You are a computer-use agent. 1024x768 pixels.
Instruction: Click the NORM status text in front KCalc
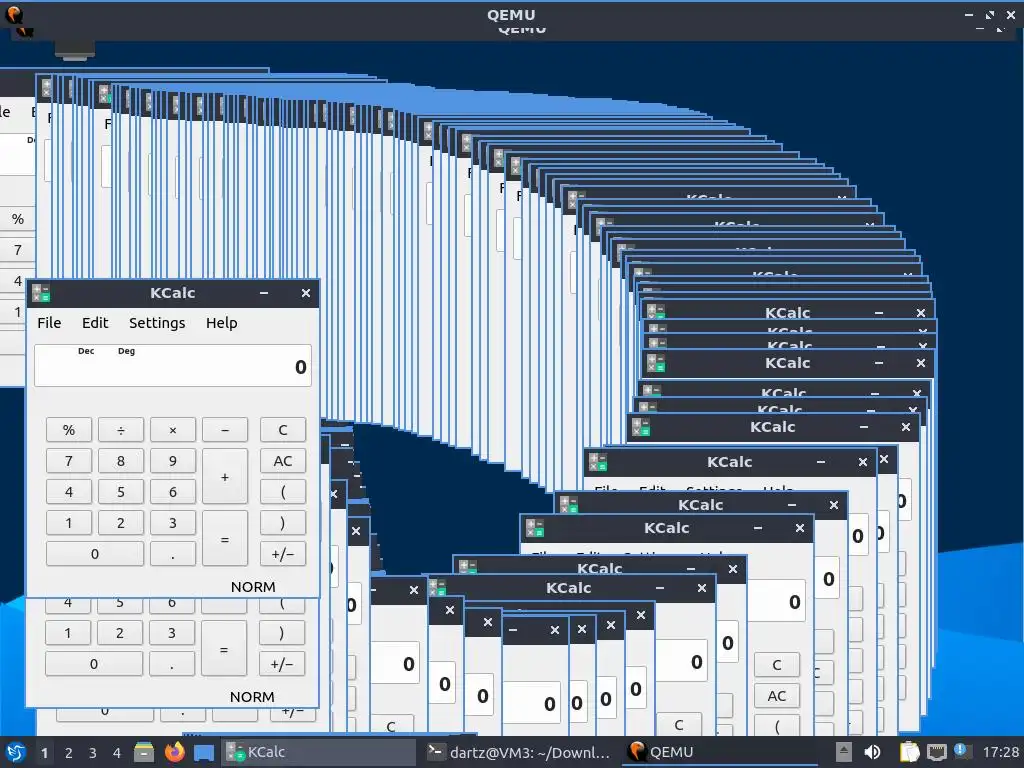[253, 586]
